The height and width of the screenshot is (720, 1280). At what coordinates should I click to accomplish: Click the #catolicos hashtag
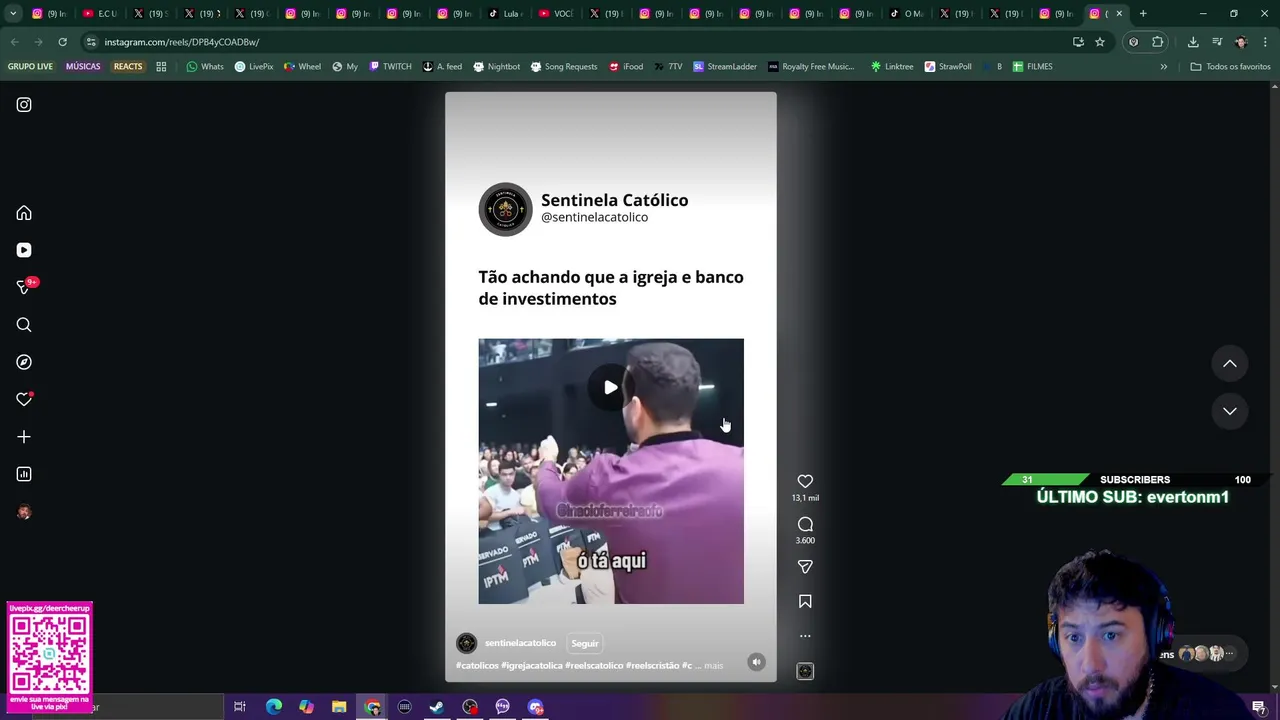click(477, 665)
